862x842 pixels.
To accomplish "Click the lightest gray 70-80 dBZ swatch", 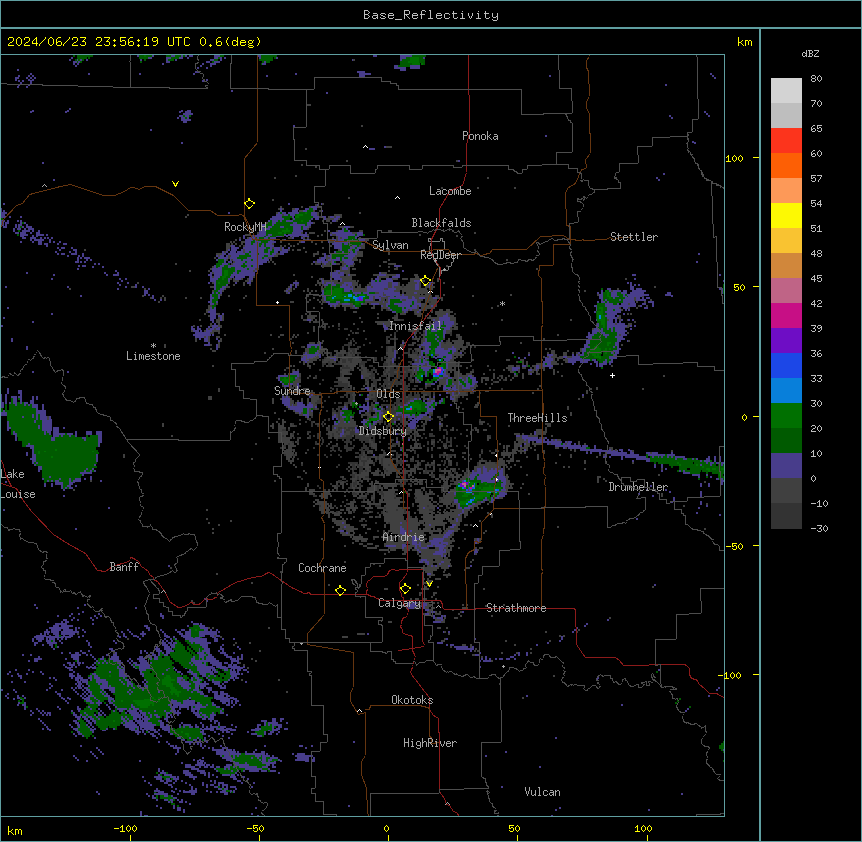I will pyautogui.click(x=786, y=91).
